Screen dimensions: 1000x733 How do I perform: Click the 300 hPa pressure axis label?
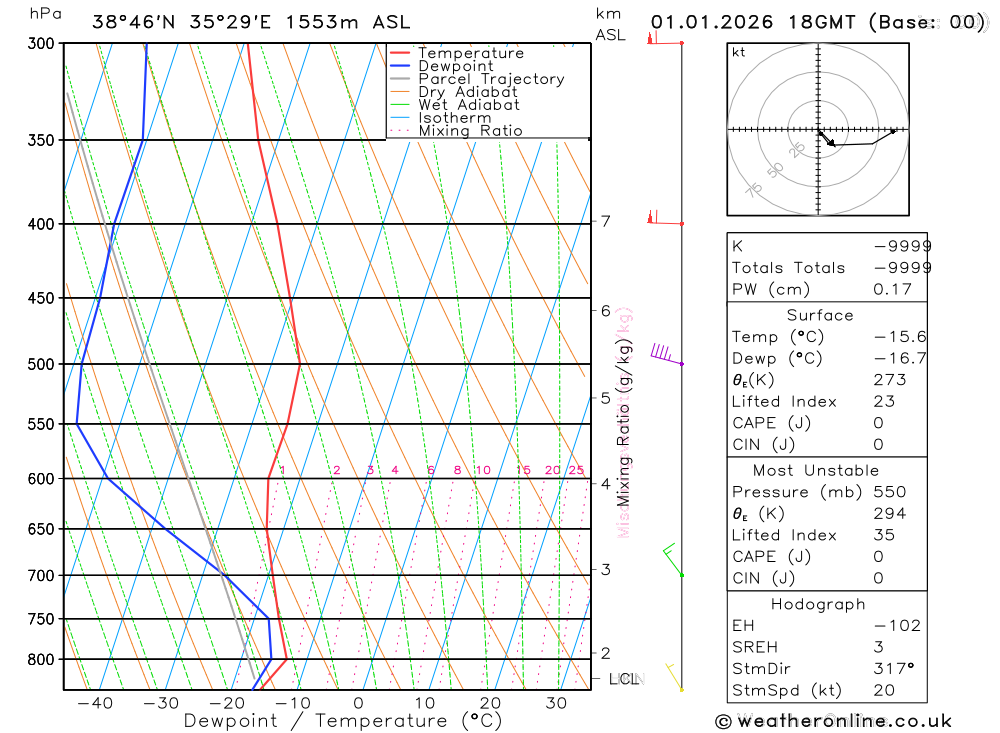tap(41, 43)
